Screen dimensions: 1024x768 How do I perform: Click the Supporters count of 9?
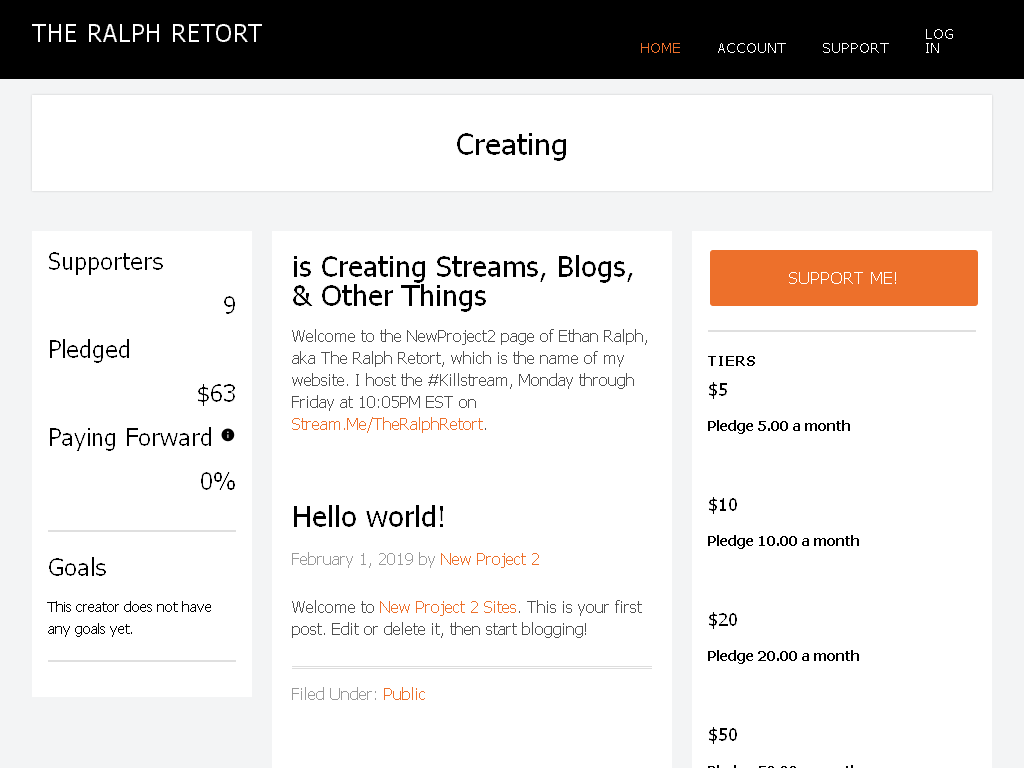[229, 305]
